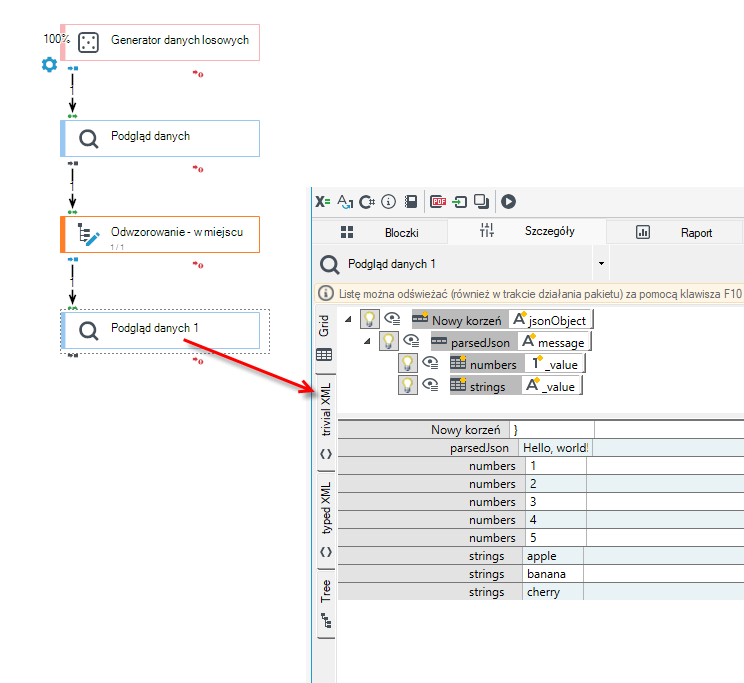Select the vertical typed XML view tab
Viewport: 744px width, 683px height.
[x=326, y=519]
